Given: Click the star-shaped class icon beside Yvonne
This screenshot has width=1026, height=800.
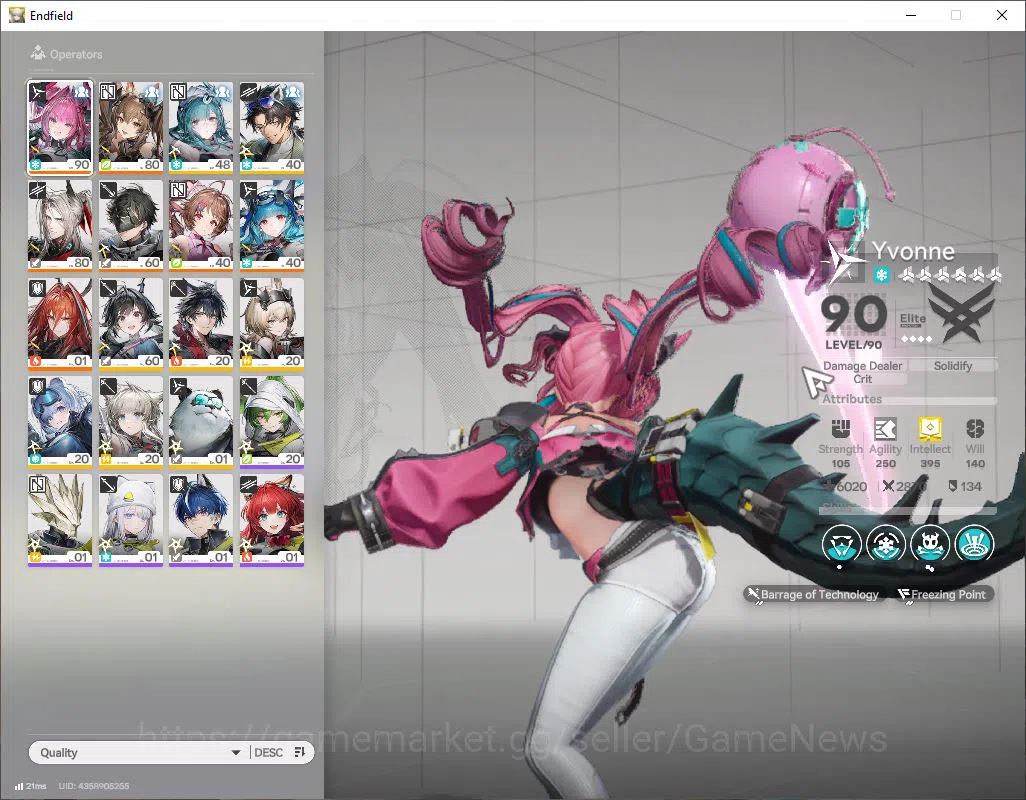Looking at the screenshot, I should 844,262.
